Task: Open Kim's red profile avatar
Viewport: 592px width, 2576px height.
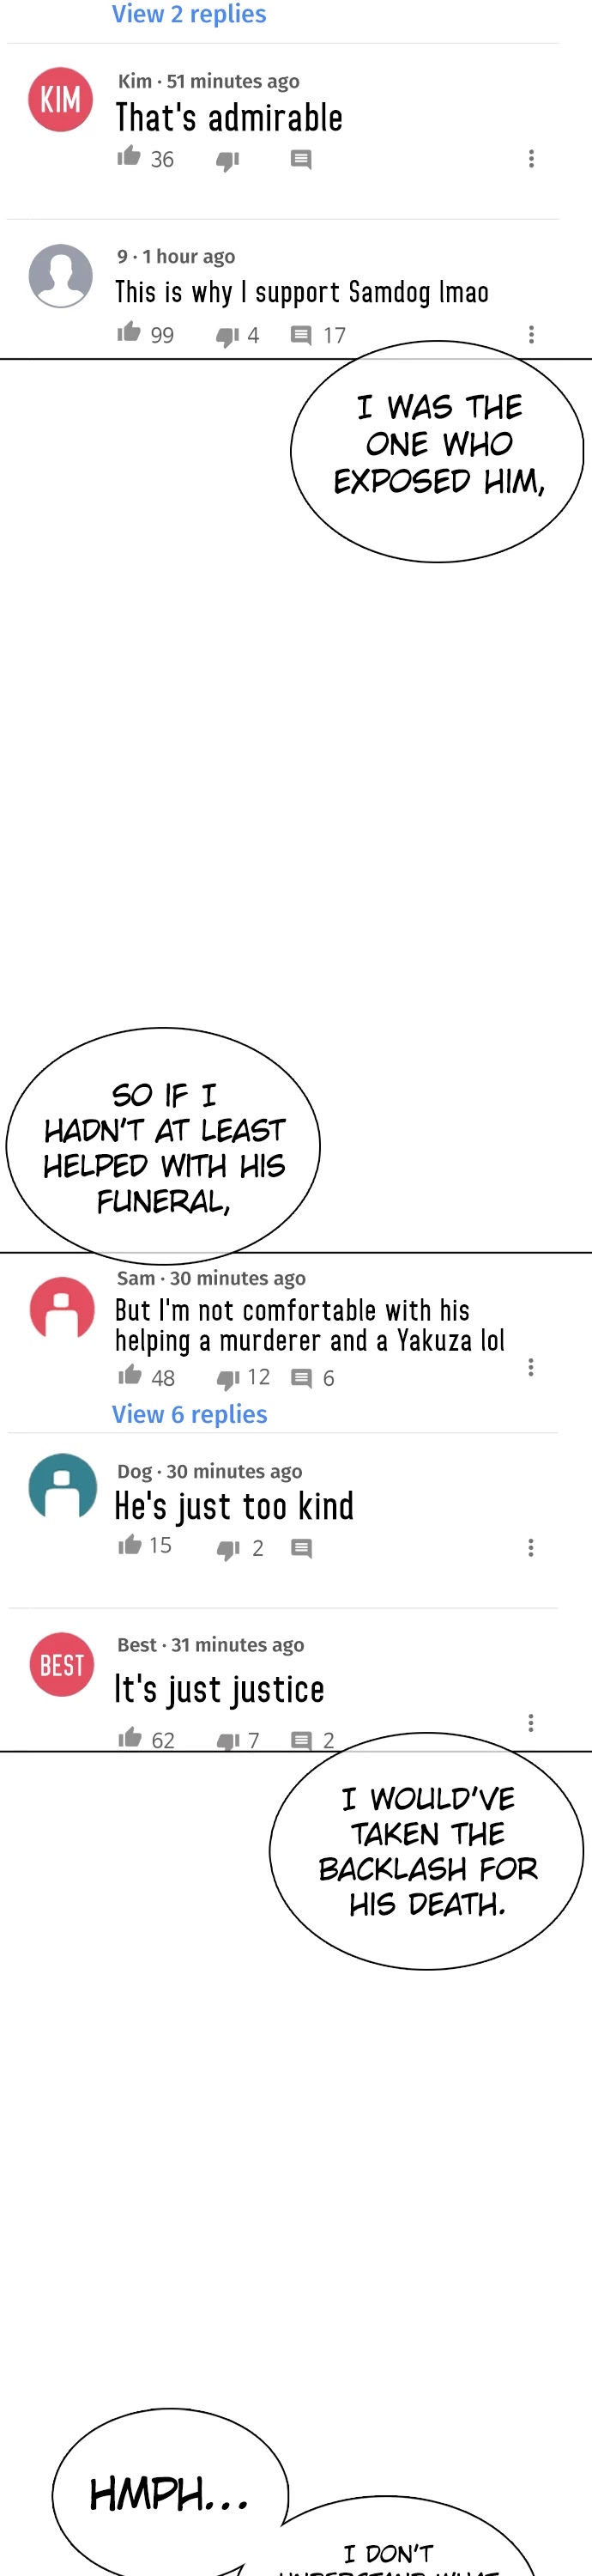Action: (60, 99)
